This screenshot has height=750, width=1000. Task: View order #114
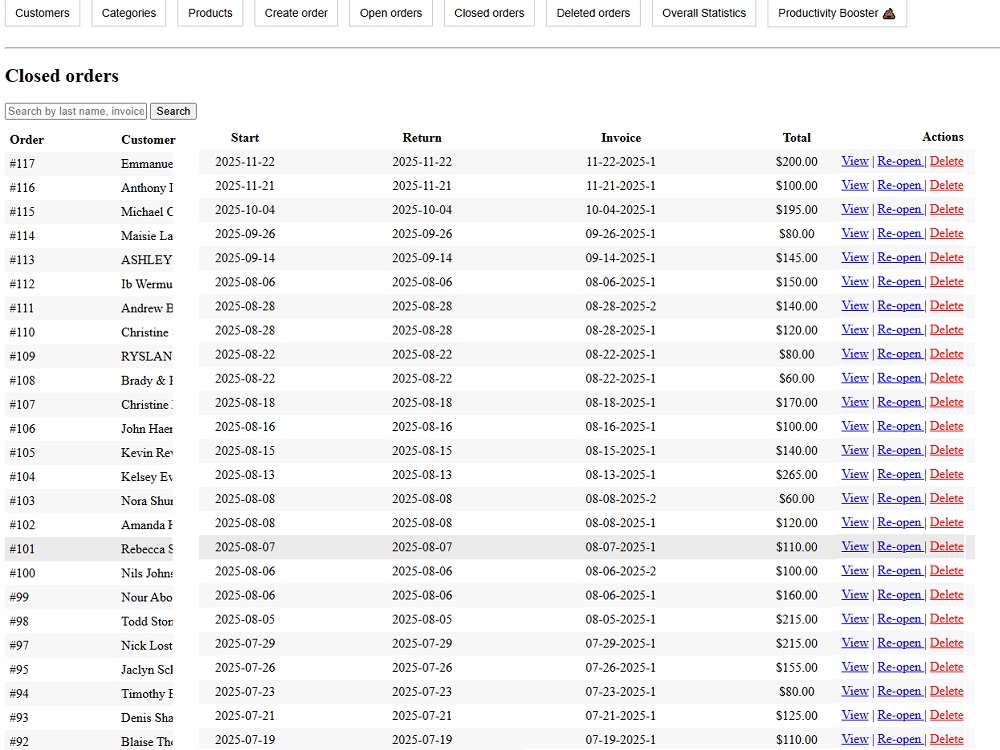(855, 233)
